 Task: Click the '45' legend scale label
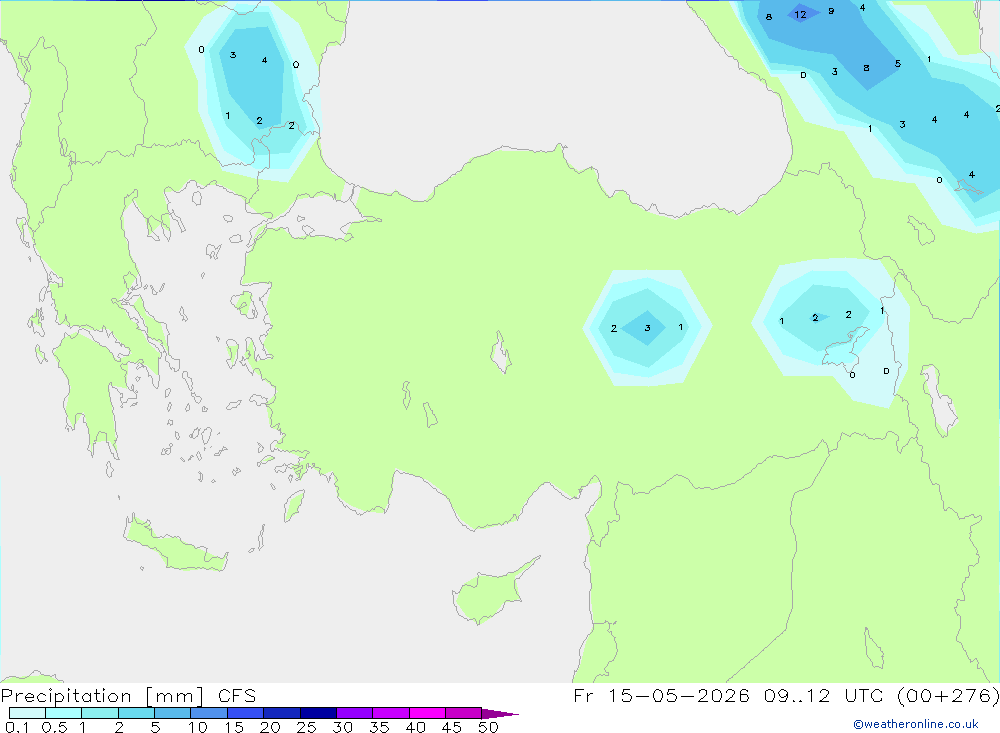point(452,727)
